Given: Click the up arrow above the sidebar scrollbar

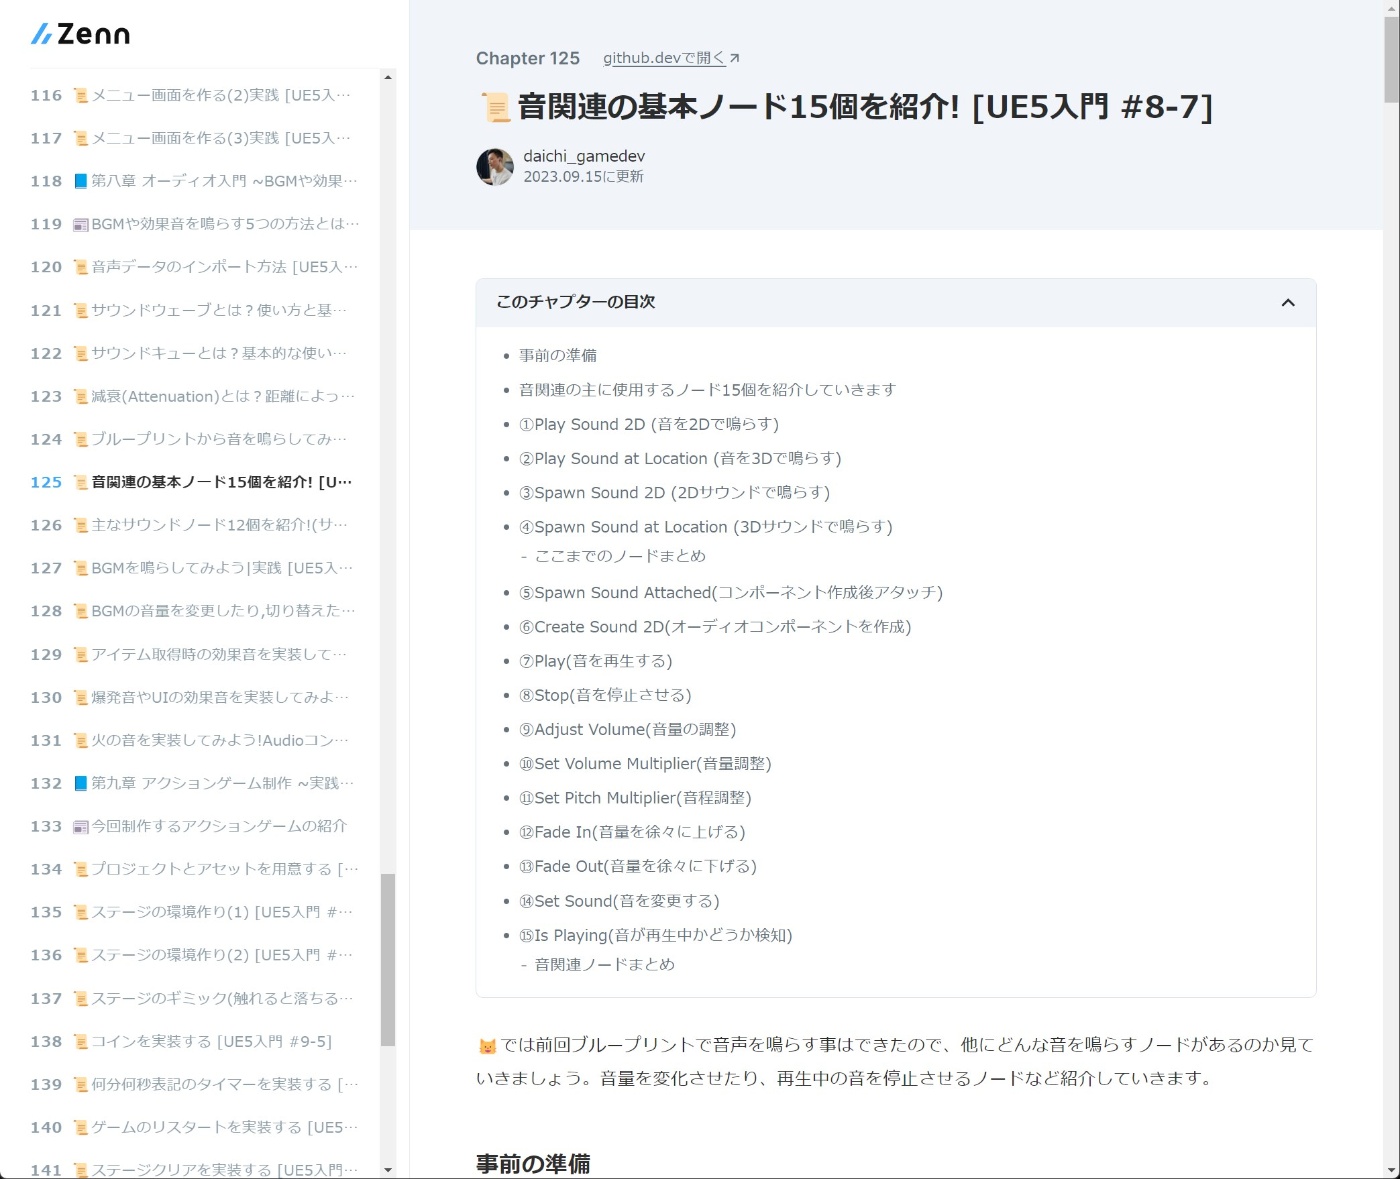Looking at the screenshot, I should pyautogui.click(x=388, y=77).
